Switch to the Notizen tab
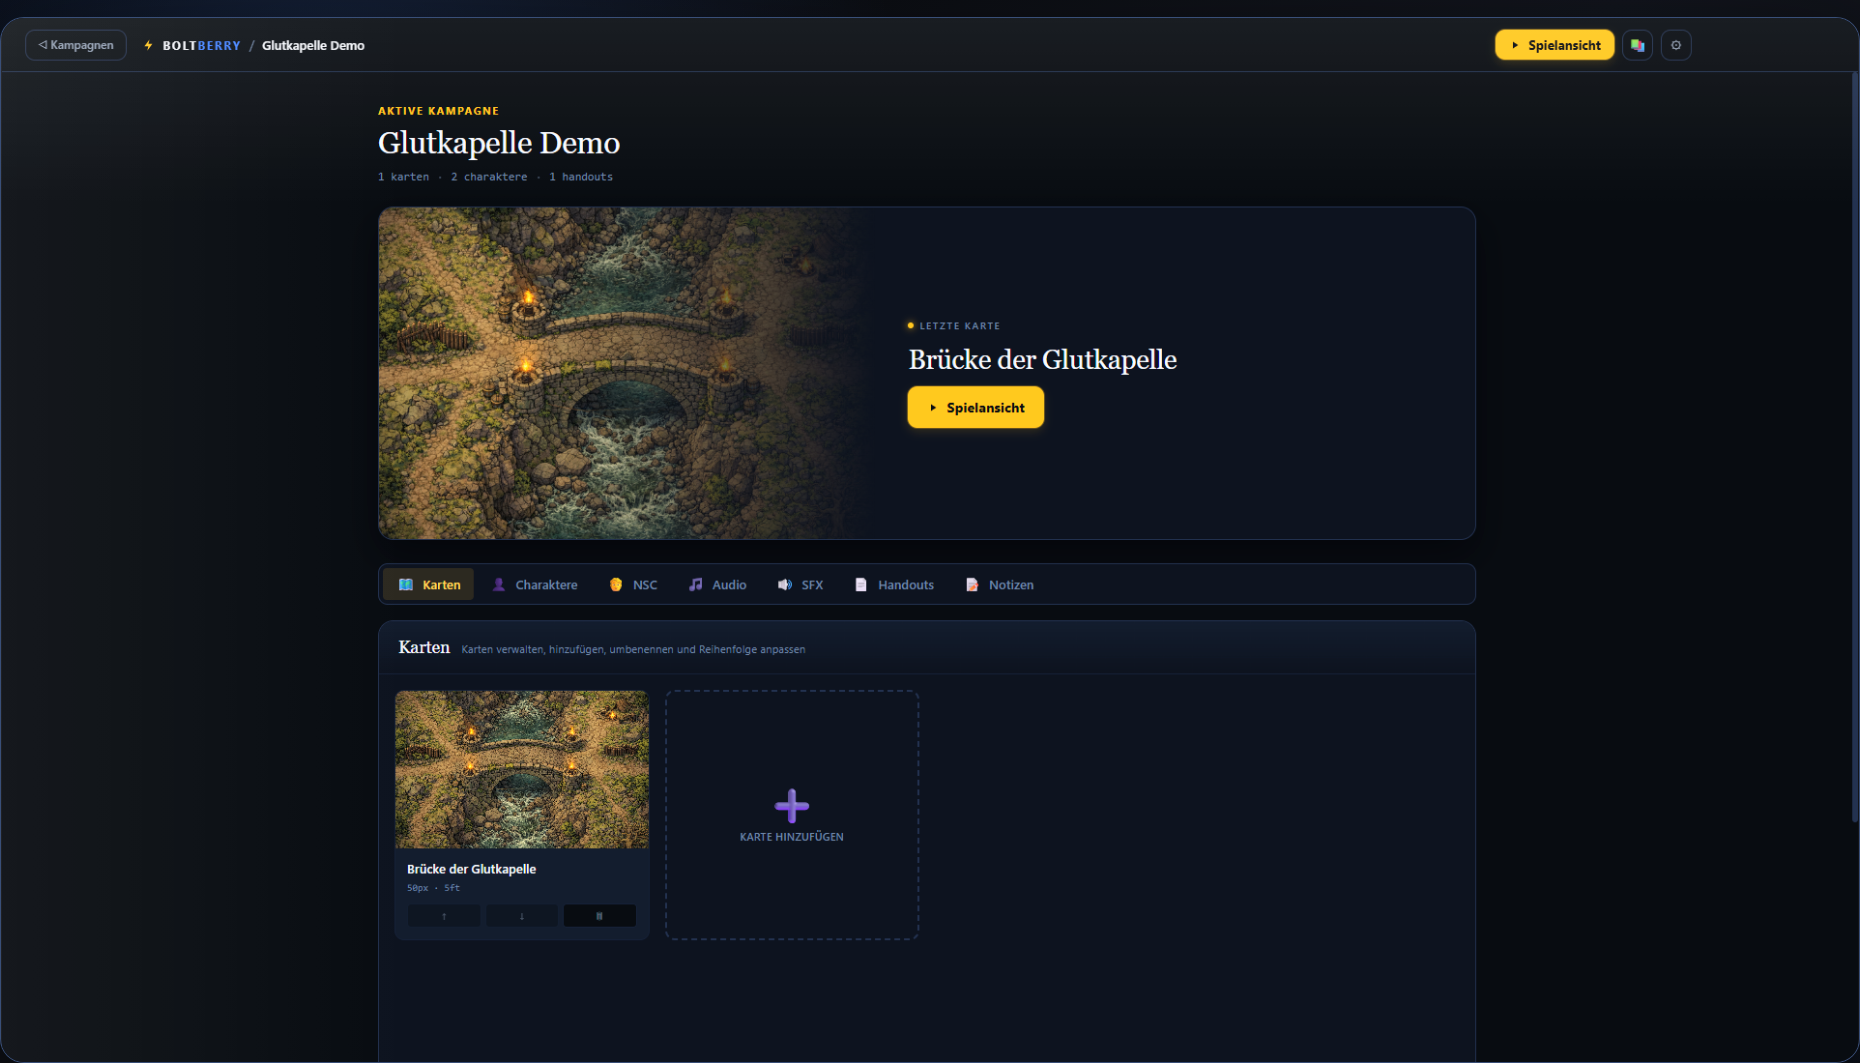Screen dimensions: 1860x1063 (x=999, y=584)
